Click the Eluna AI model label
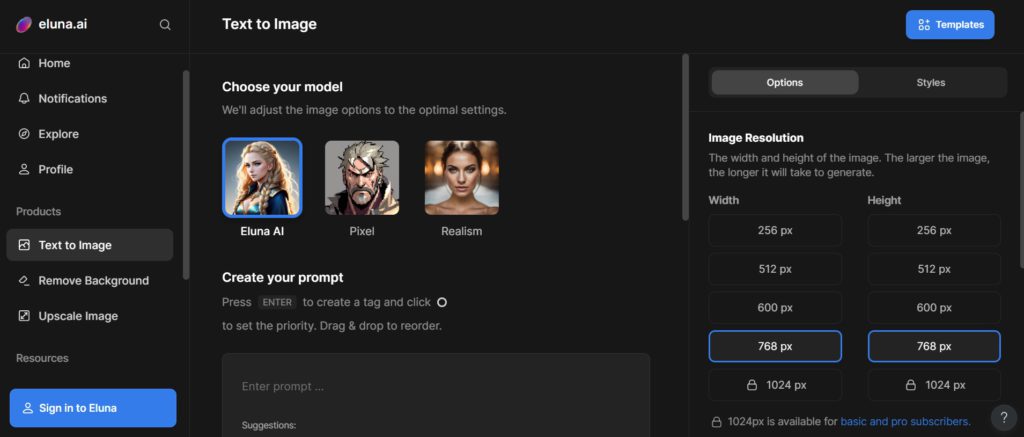 click(262, 231)
